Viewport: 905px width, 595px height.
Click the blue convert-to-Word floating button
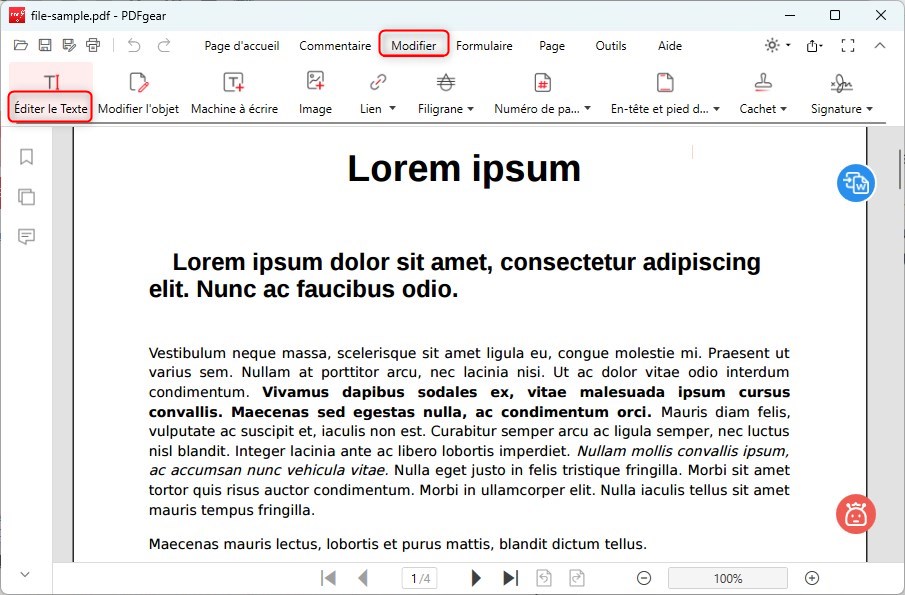(x=856, y=182)
